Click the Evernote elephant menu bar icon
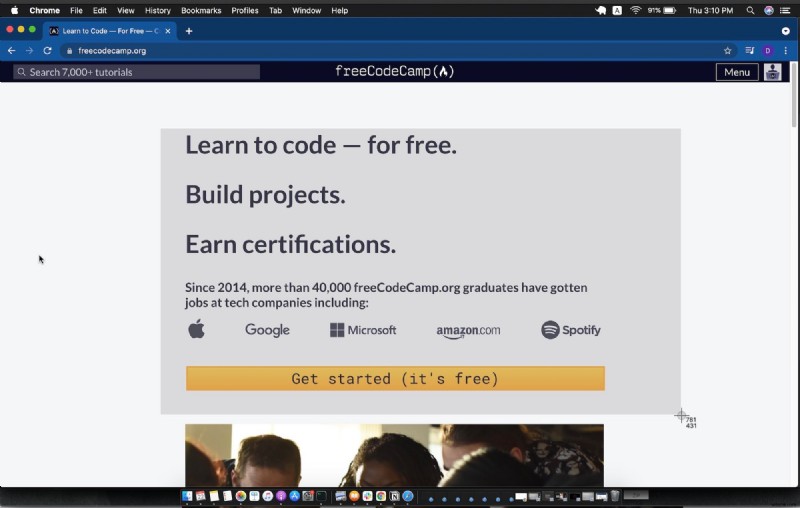Viewport: 800px width, 508px height. [x=601, y=10]
